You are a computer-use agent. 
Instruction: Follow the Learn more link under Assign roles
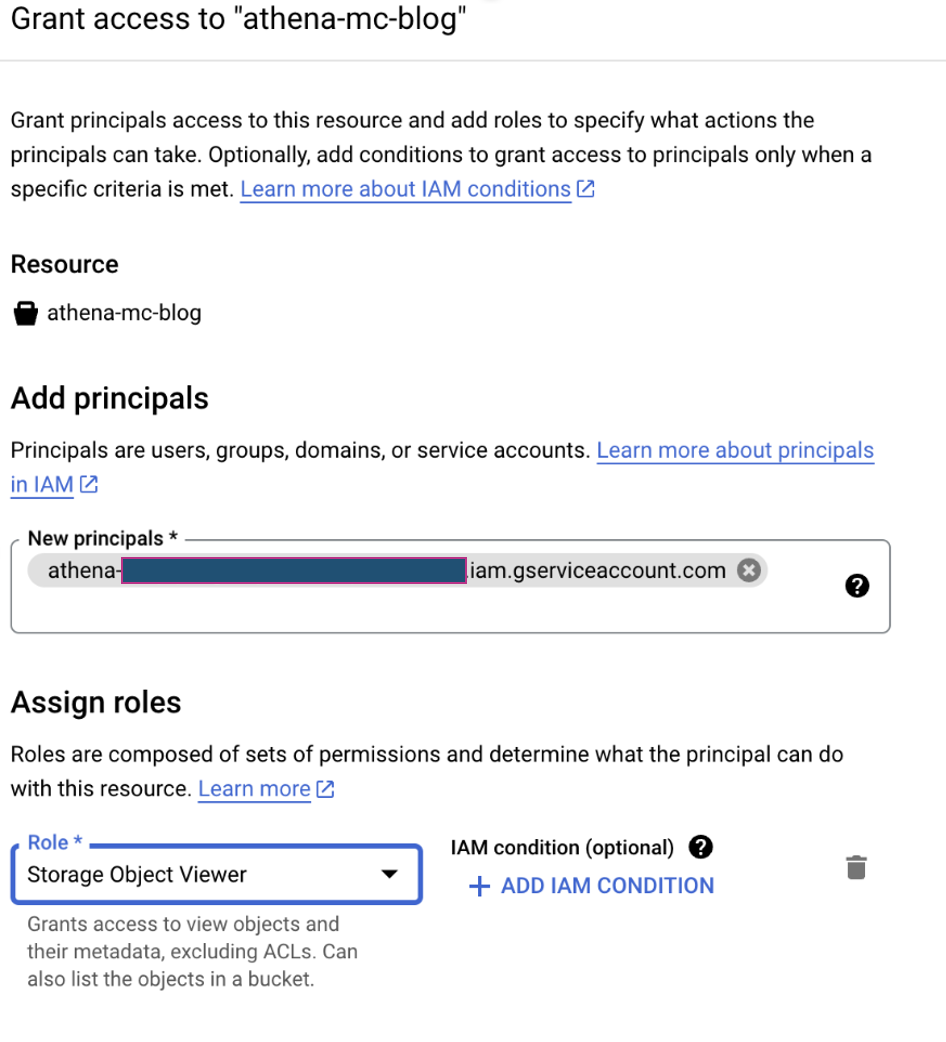[254, 789]
